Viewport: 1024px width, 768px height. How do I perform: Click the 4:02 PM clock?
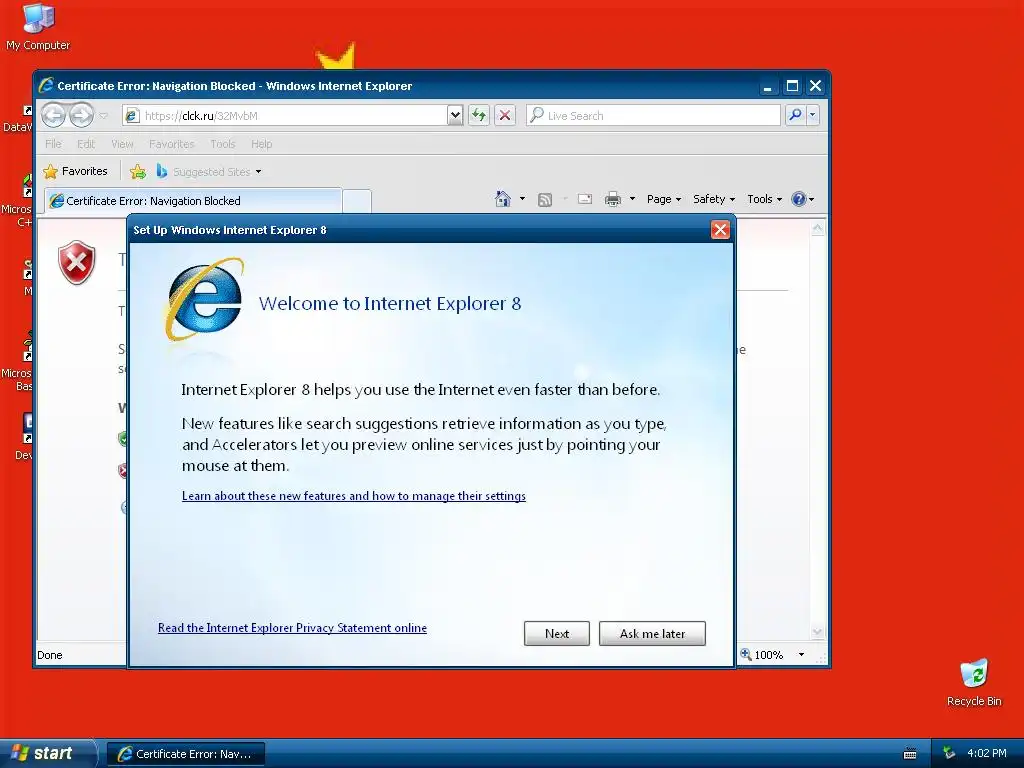coord(987,753)
